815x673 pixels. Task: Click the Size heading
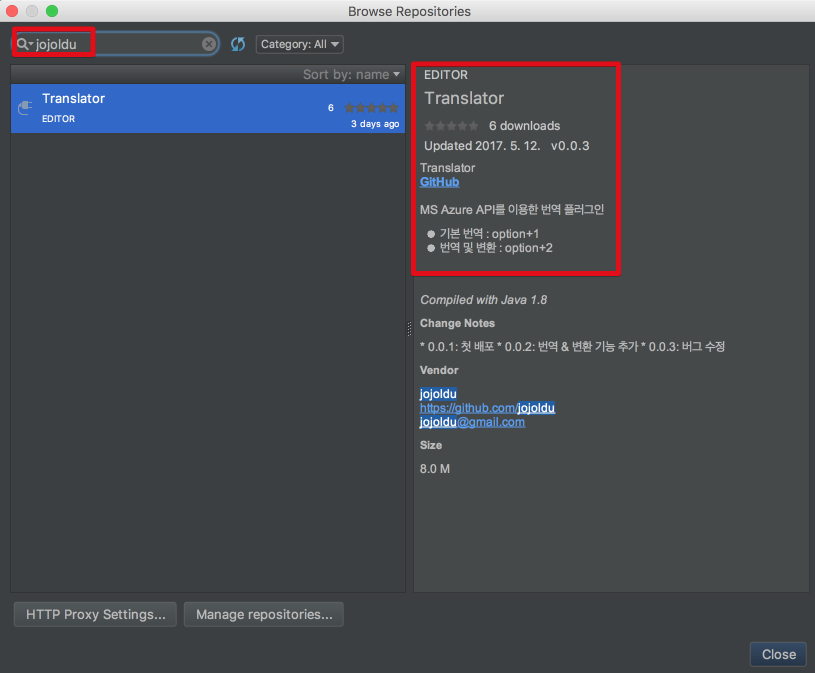click(x=430, y=445)
